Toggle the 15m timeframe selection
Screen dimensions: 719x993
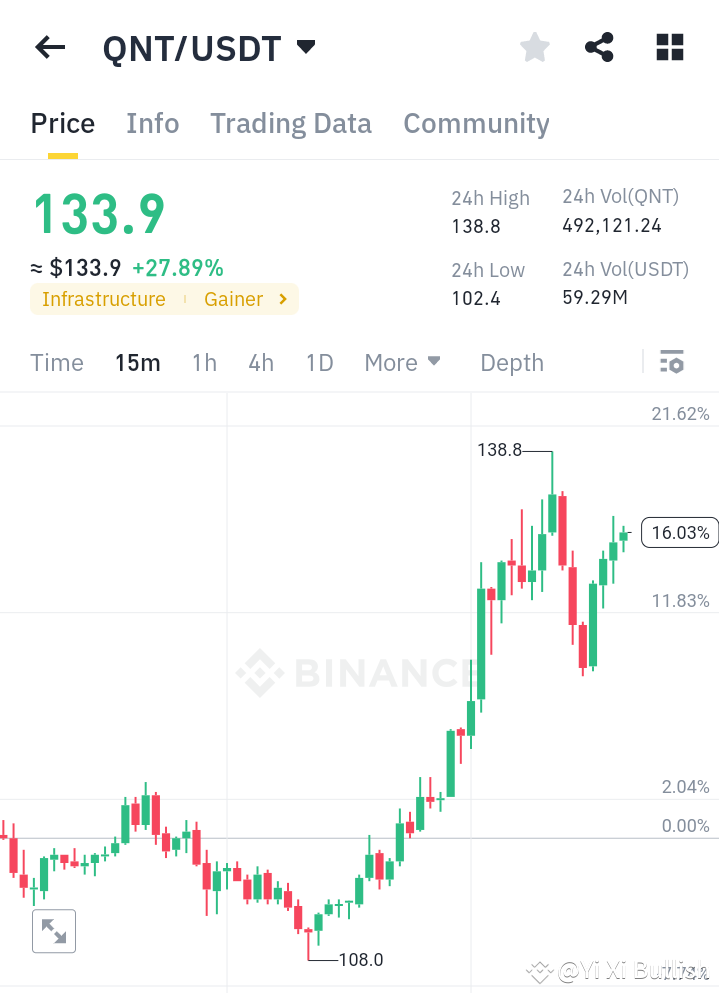tap(138, 363)
